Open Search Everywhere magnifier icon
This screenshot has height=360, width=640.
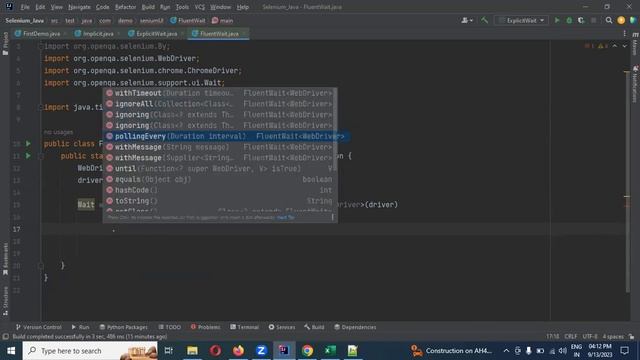point(609,20)
